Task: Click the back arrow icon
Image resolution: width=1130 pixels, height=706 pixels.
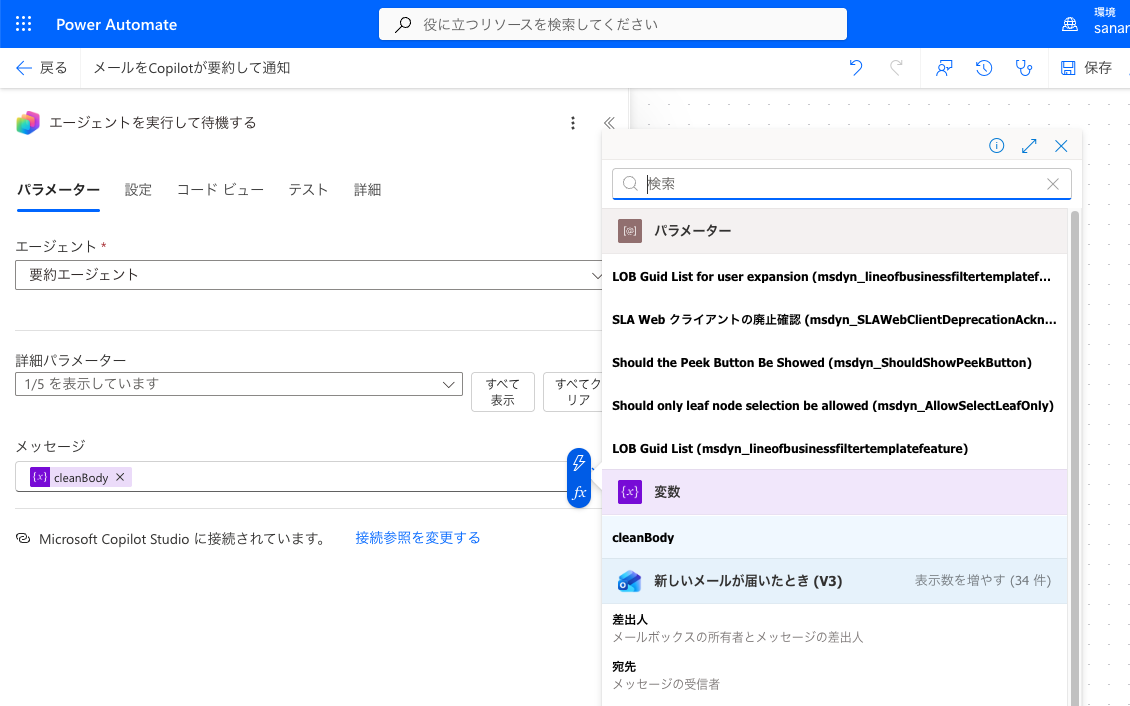Action: (24, 68)
